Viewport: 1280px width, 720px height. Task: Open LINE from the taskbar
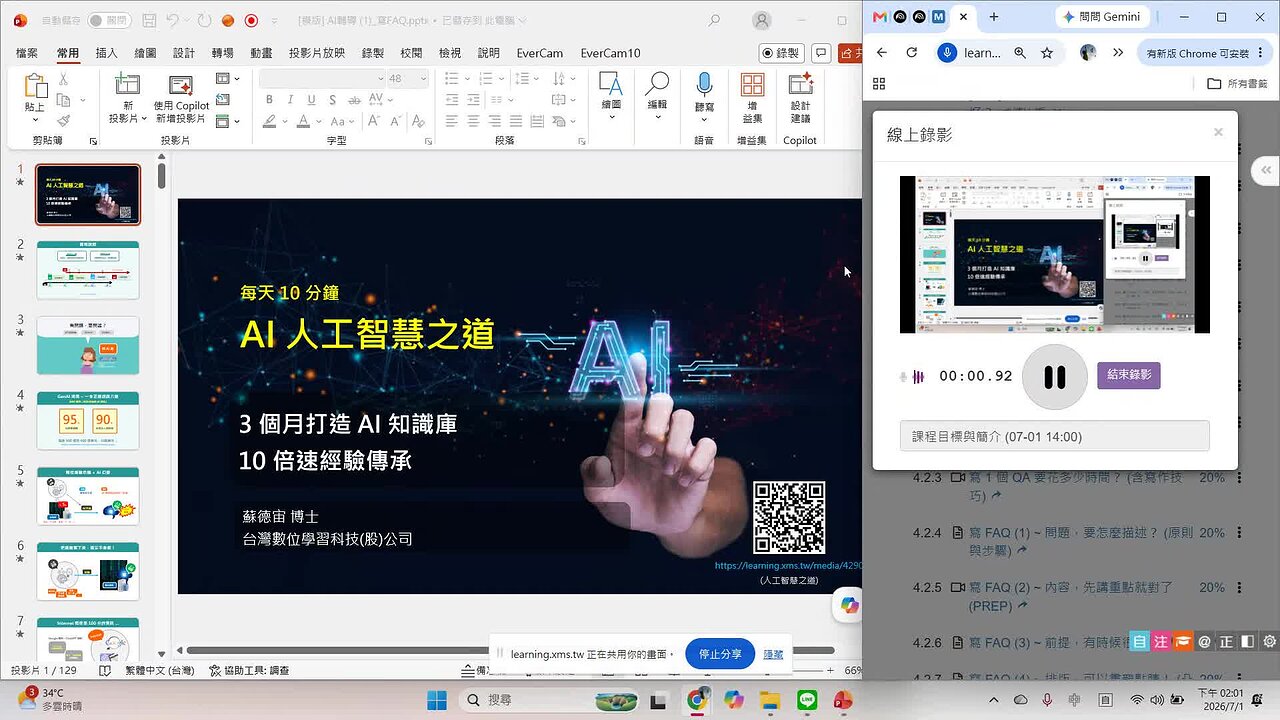point(807,700)
